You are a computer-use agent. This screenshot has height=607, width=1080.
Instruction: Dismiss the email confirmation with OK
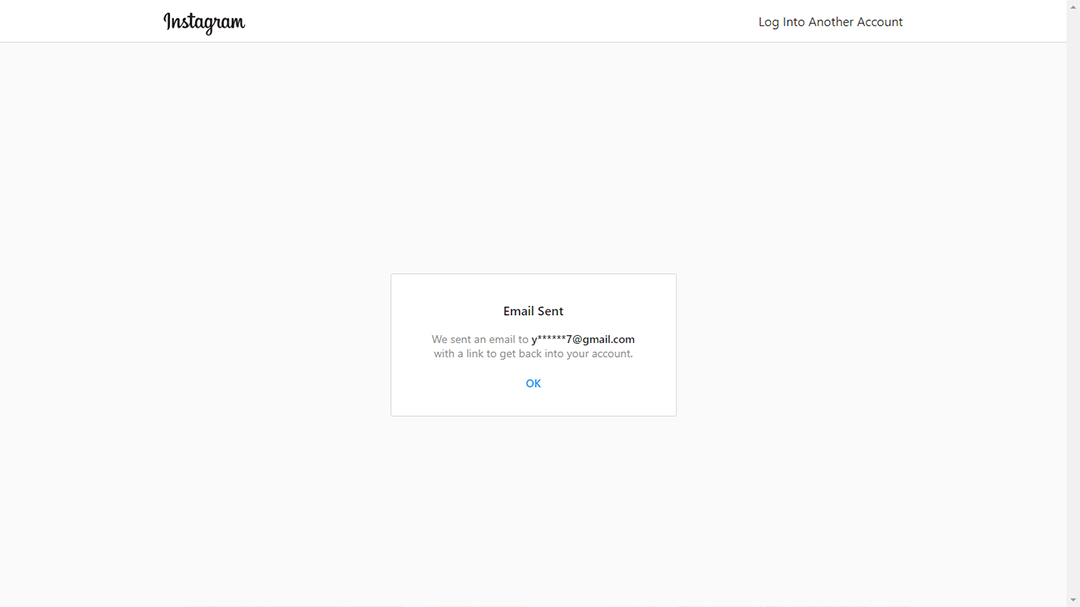[533, 383]
